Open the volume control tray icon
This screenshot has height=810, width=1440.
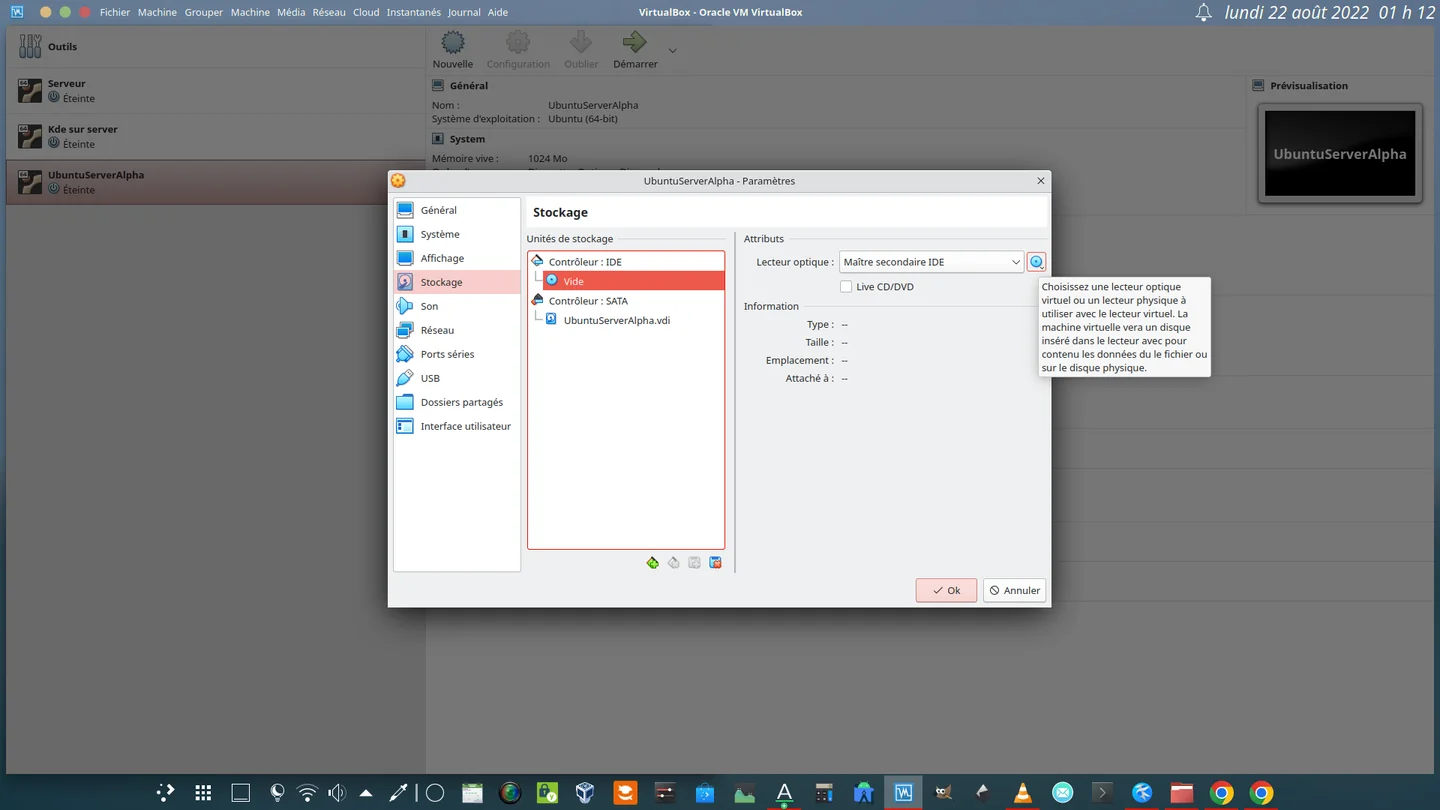click(337, 793)
